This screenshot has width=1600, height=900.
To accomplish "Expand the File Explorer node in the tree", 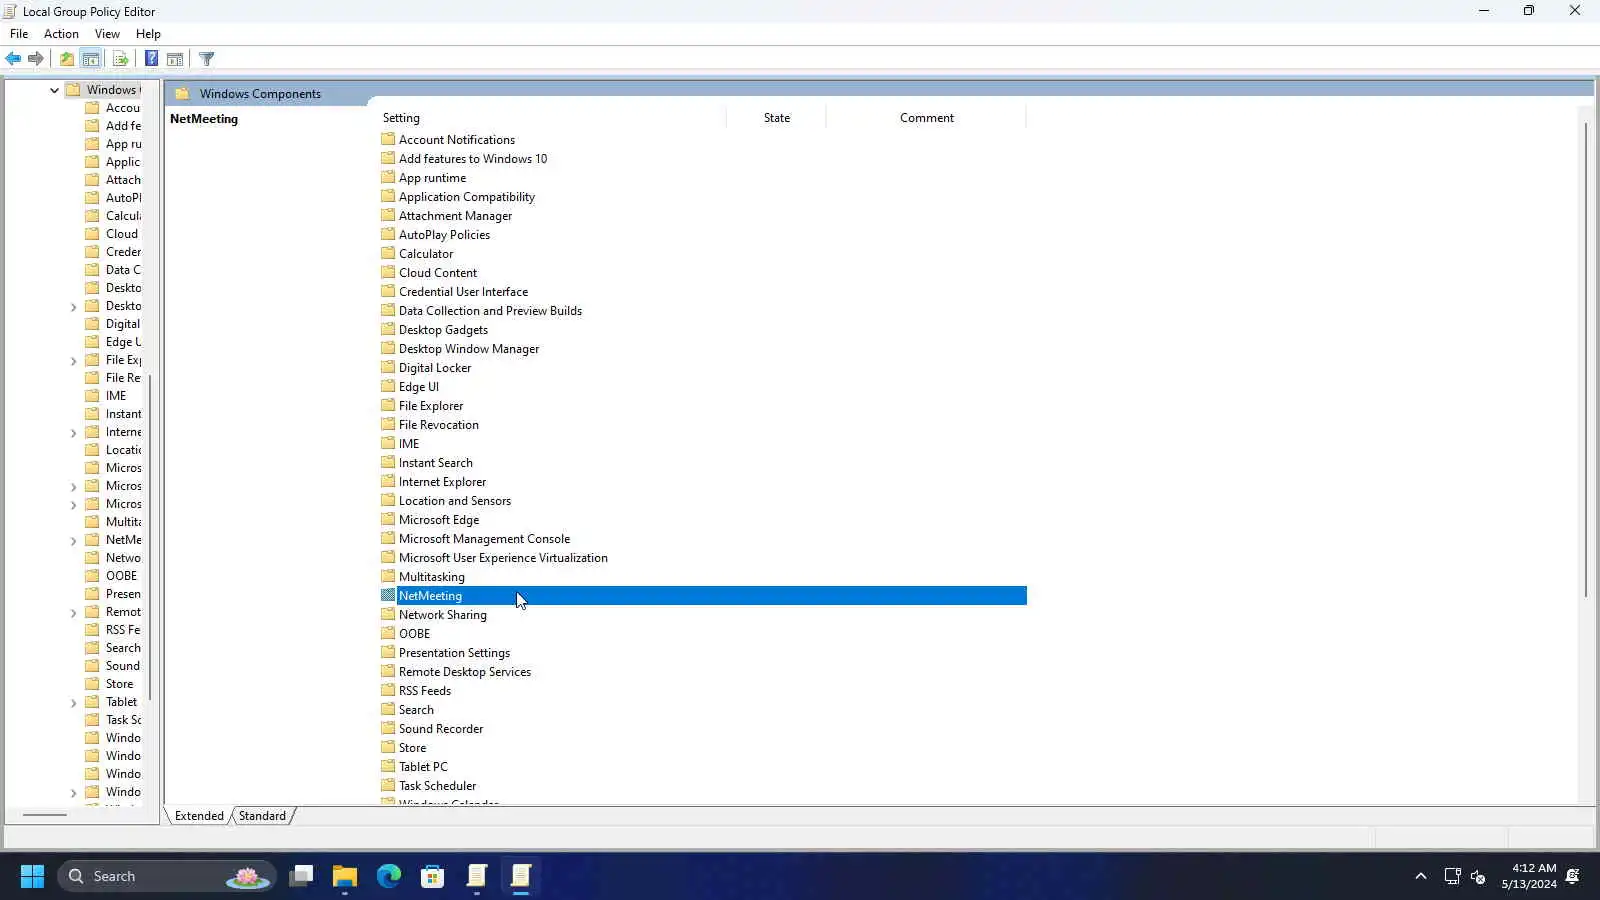I will (73, 361).
